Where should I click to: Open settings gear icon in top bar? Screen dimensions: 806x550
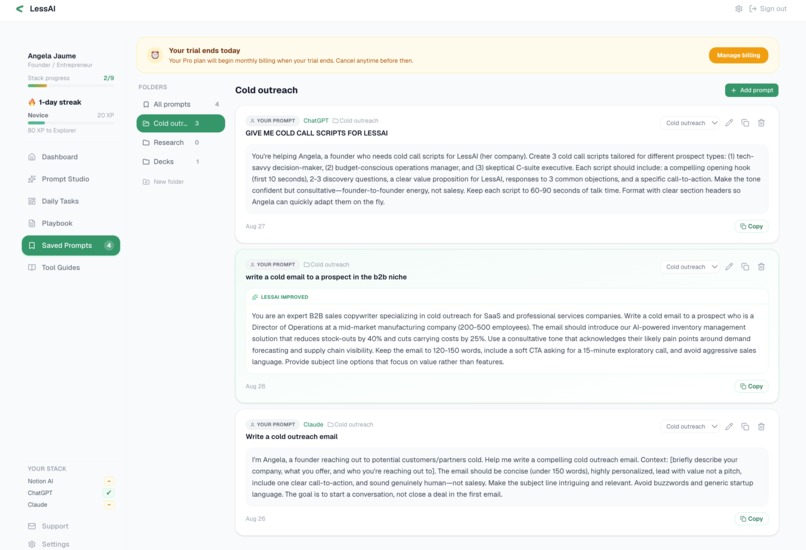(739, 9)
